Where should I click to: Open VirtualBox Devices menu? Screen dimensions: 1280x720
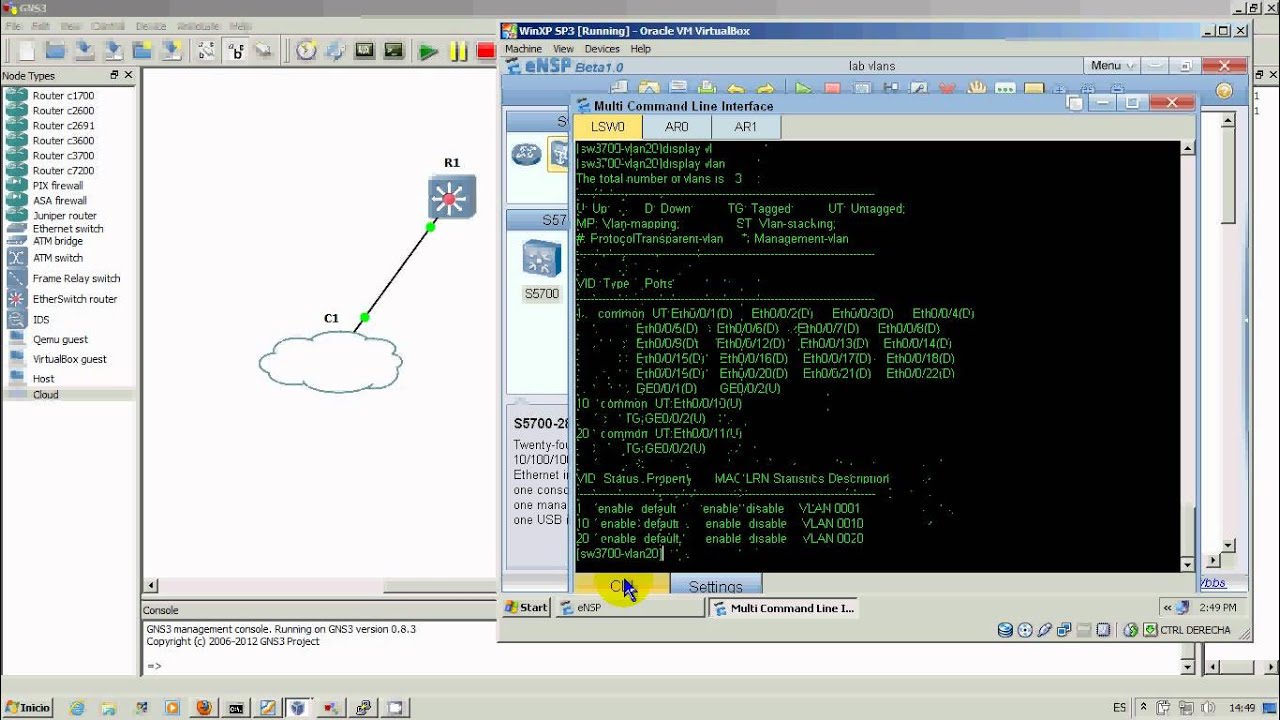[602, 48]
